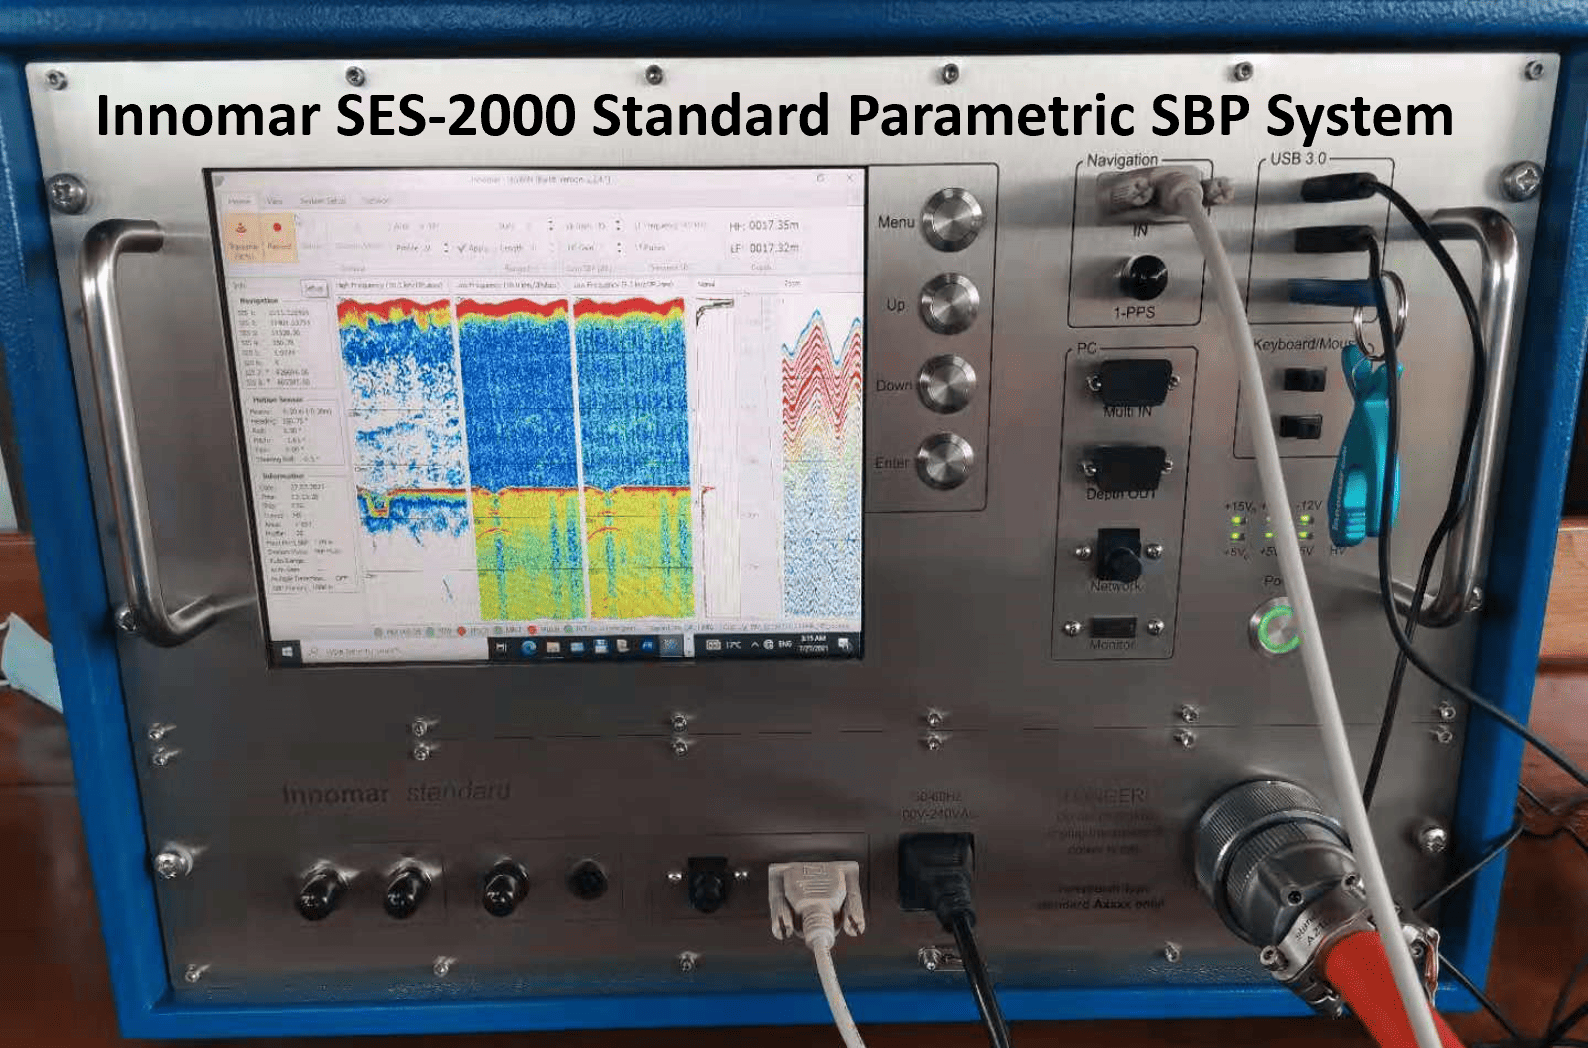
Task: Click the active SES app taskbar icon
Action: [x=671, y=646]
